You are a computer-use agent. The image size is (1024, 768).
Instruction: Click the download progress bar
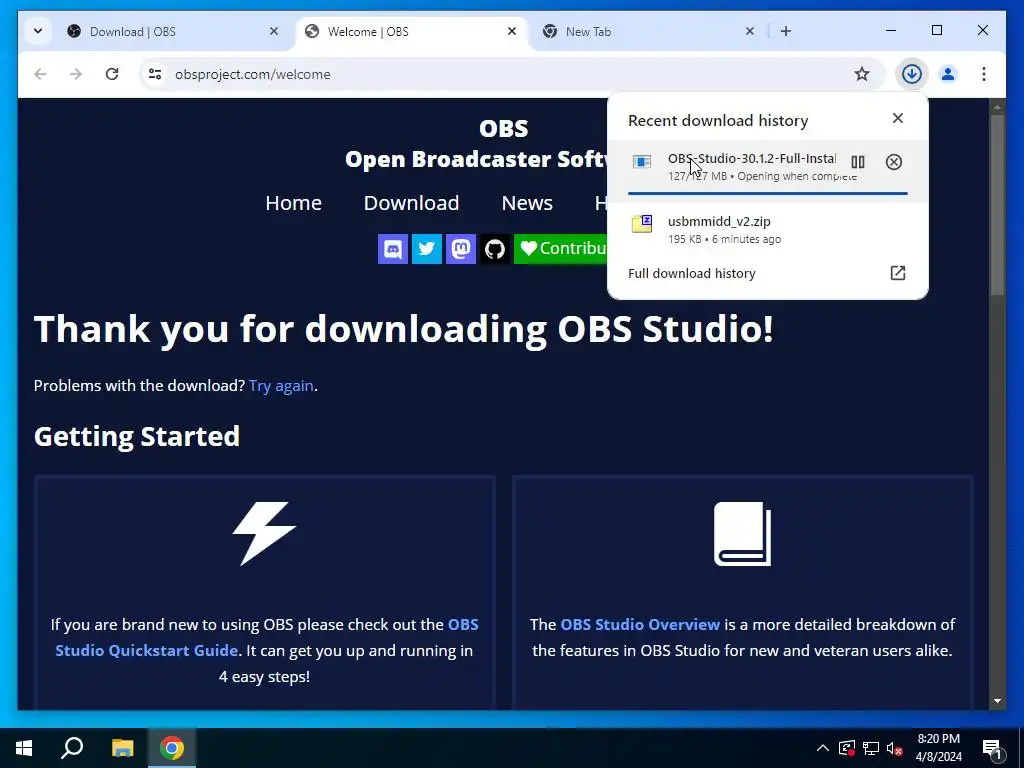[x=767, y=193]
